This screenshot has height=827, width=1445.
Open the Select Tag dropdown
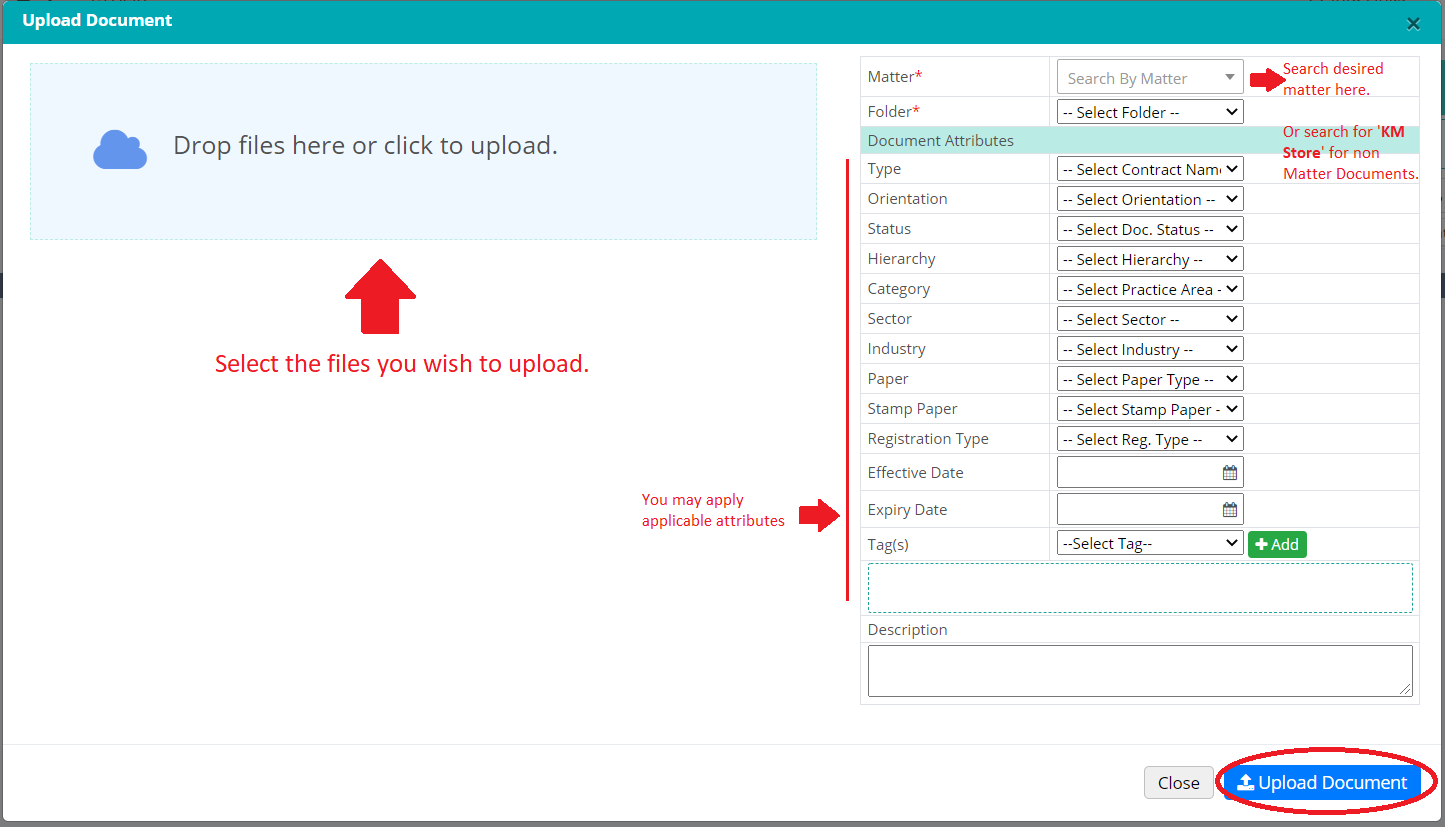click(x=1149, y=544)
